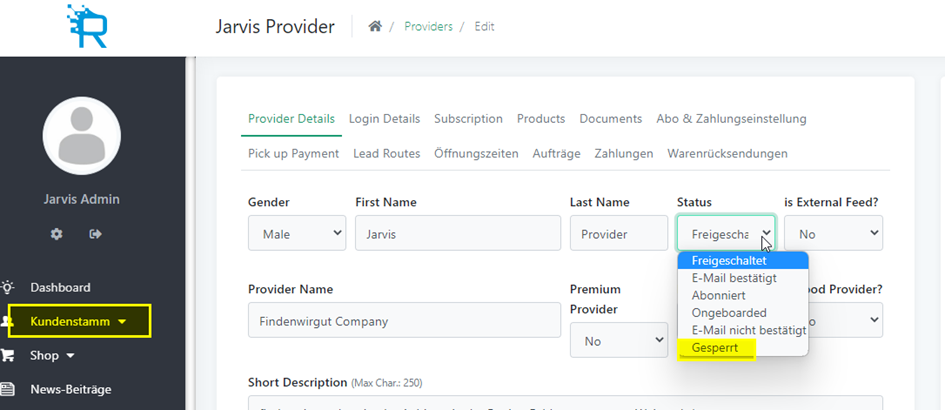
Task: Click the News-Beiträge newspaper icon
Action: point(7,389)
